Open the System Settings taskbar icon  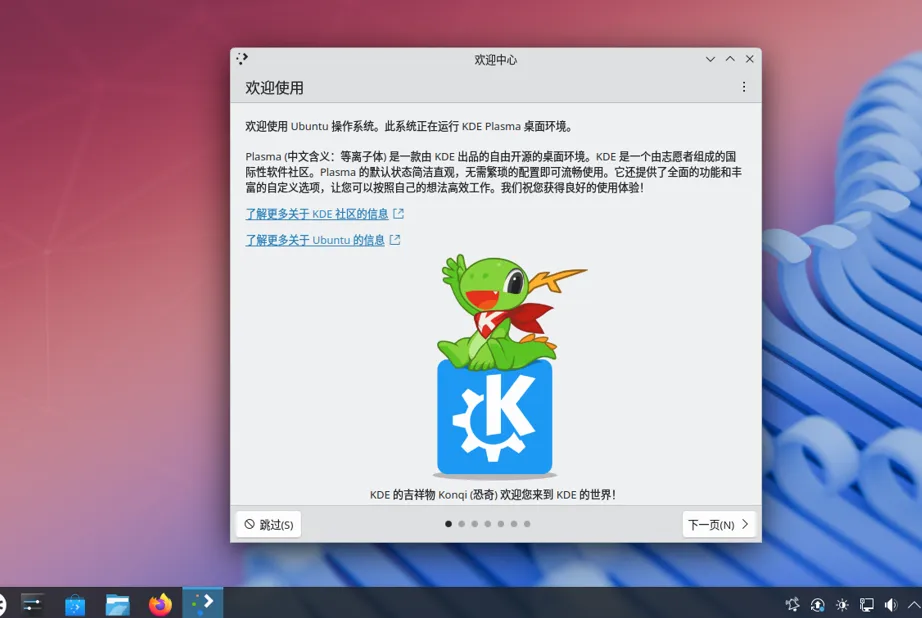[x=32, y=603]
